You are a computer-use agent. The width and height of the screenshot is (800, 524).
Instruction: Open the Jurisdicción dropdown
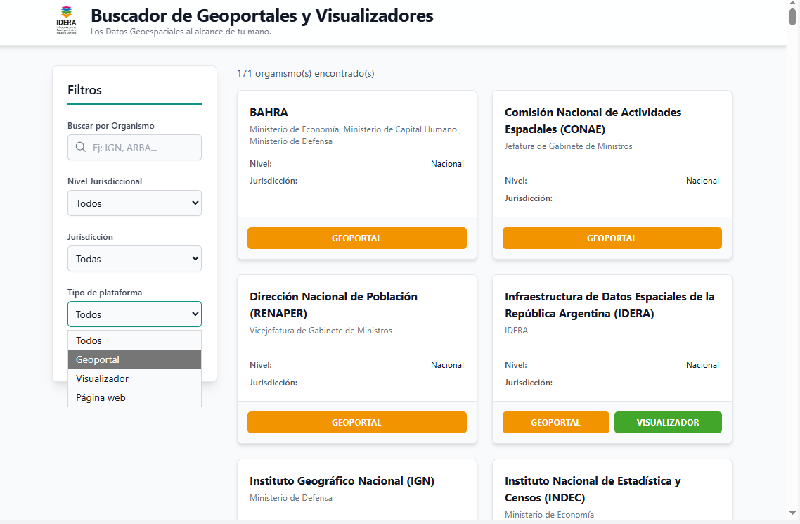tap(134, 259)
